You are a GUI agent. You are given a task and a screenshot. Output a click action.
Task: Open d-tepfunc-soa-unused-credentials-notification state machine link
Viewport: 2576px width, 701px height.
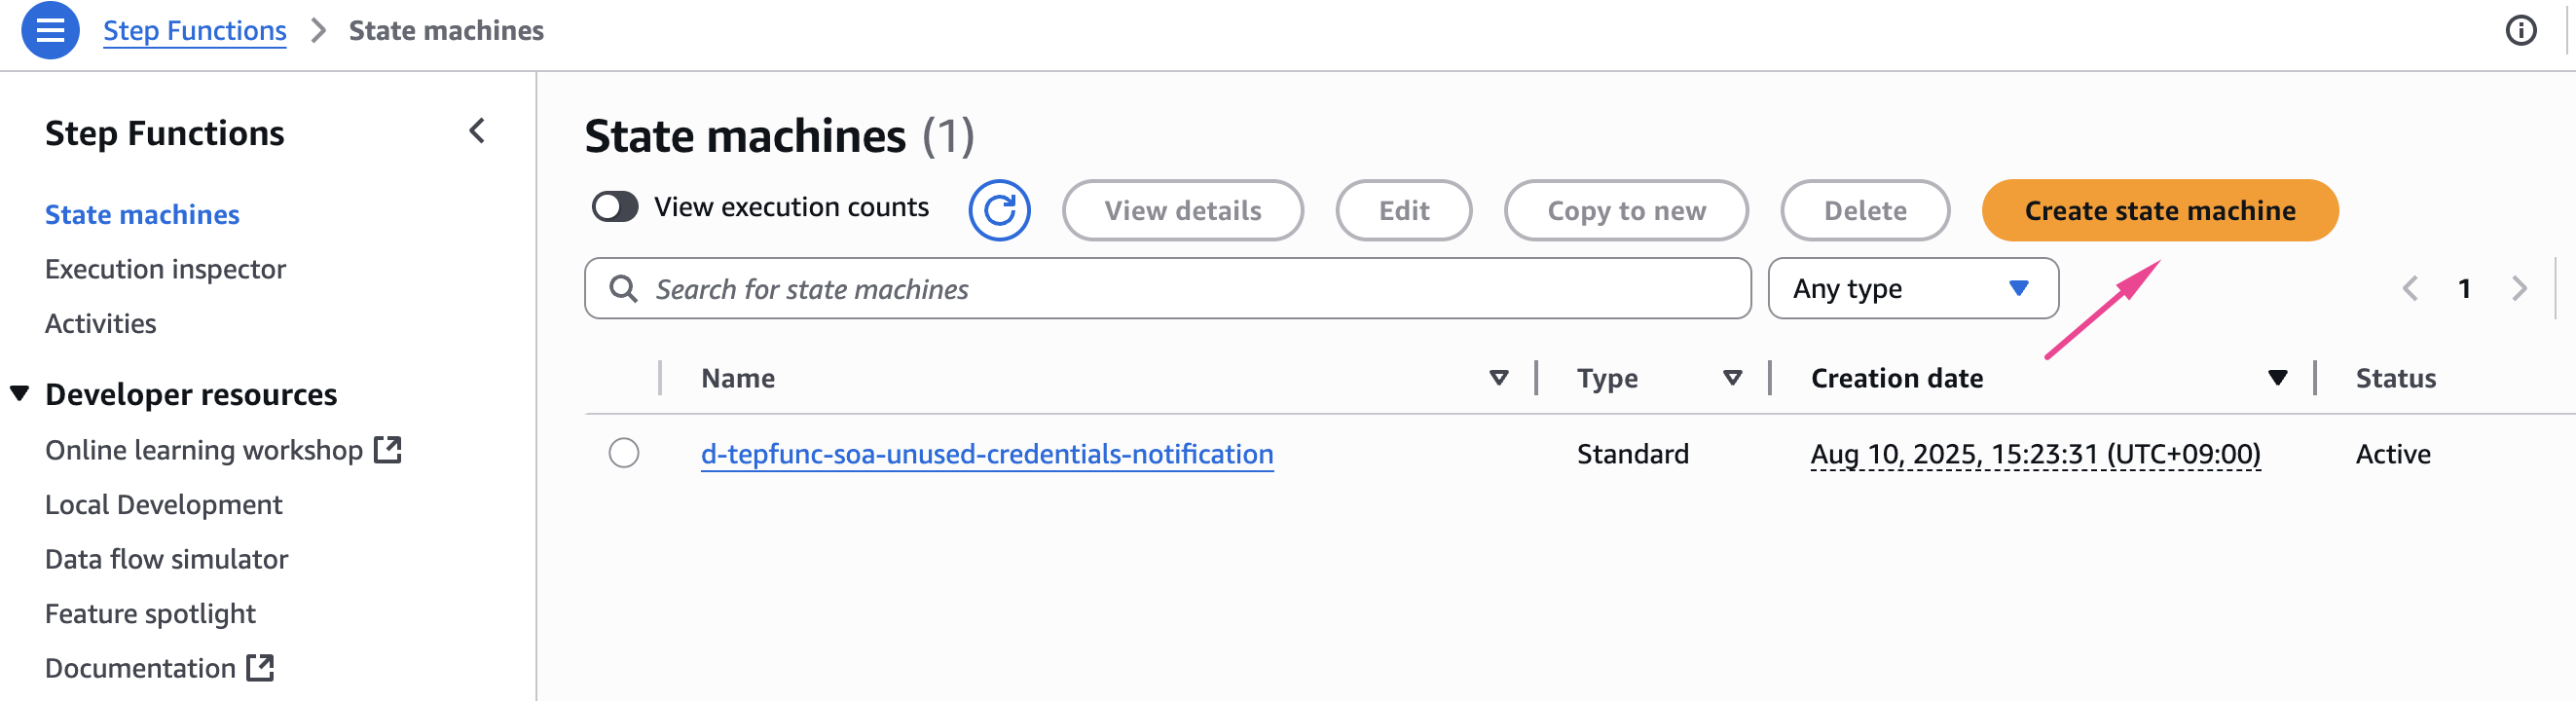pos(986,454)
